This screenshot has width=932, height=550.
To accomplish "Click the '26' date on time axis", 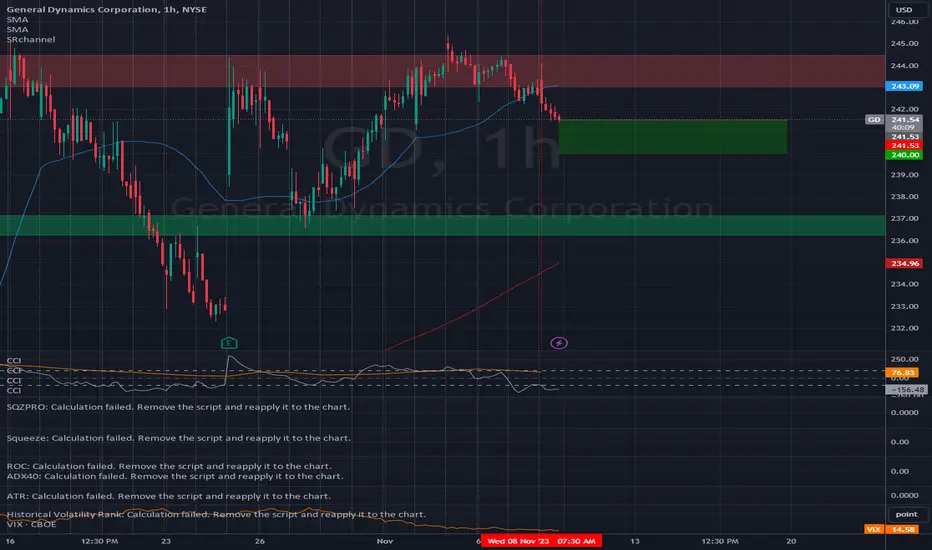I will [x=259, y=541].
